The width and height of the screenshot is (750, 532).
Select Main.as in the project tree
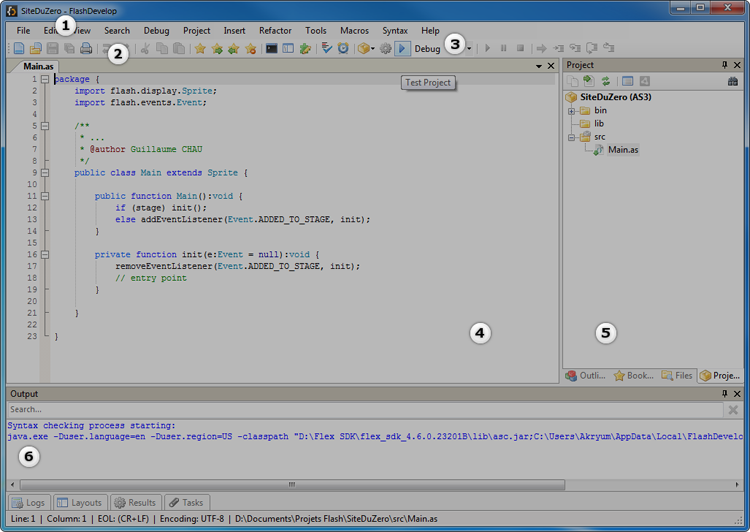[x=622, y=150]
